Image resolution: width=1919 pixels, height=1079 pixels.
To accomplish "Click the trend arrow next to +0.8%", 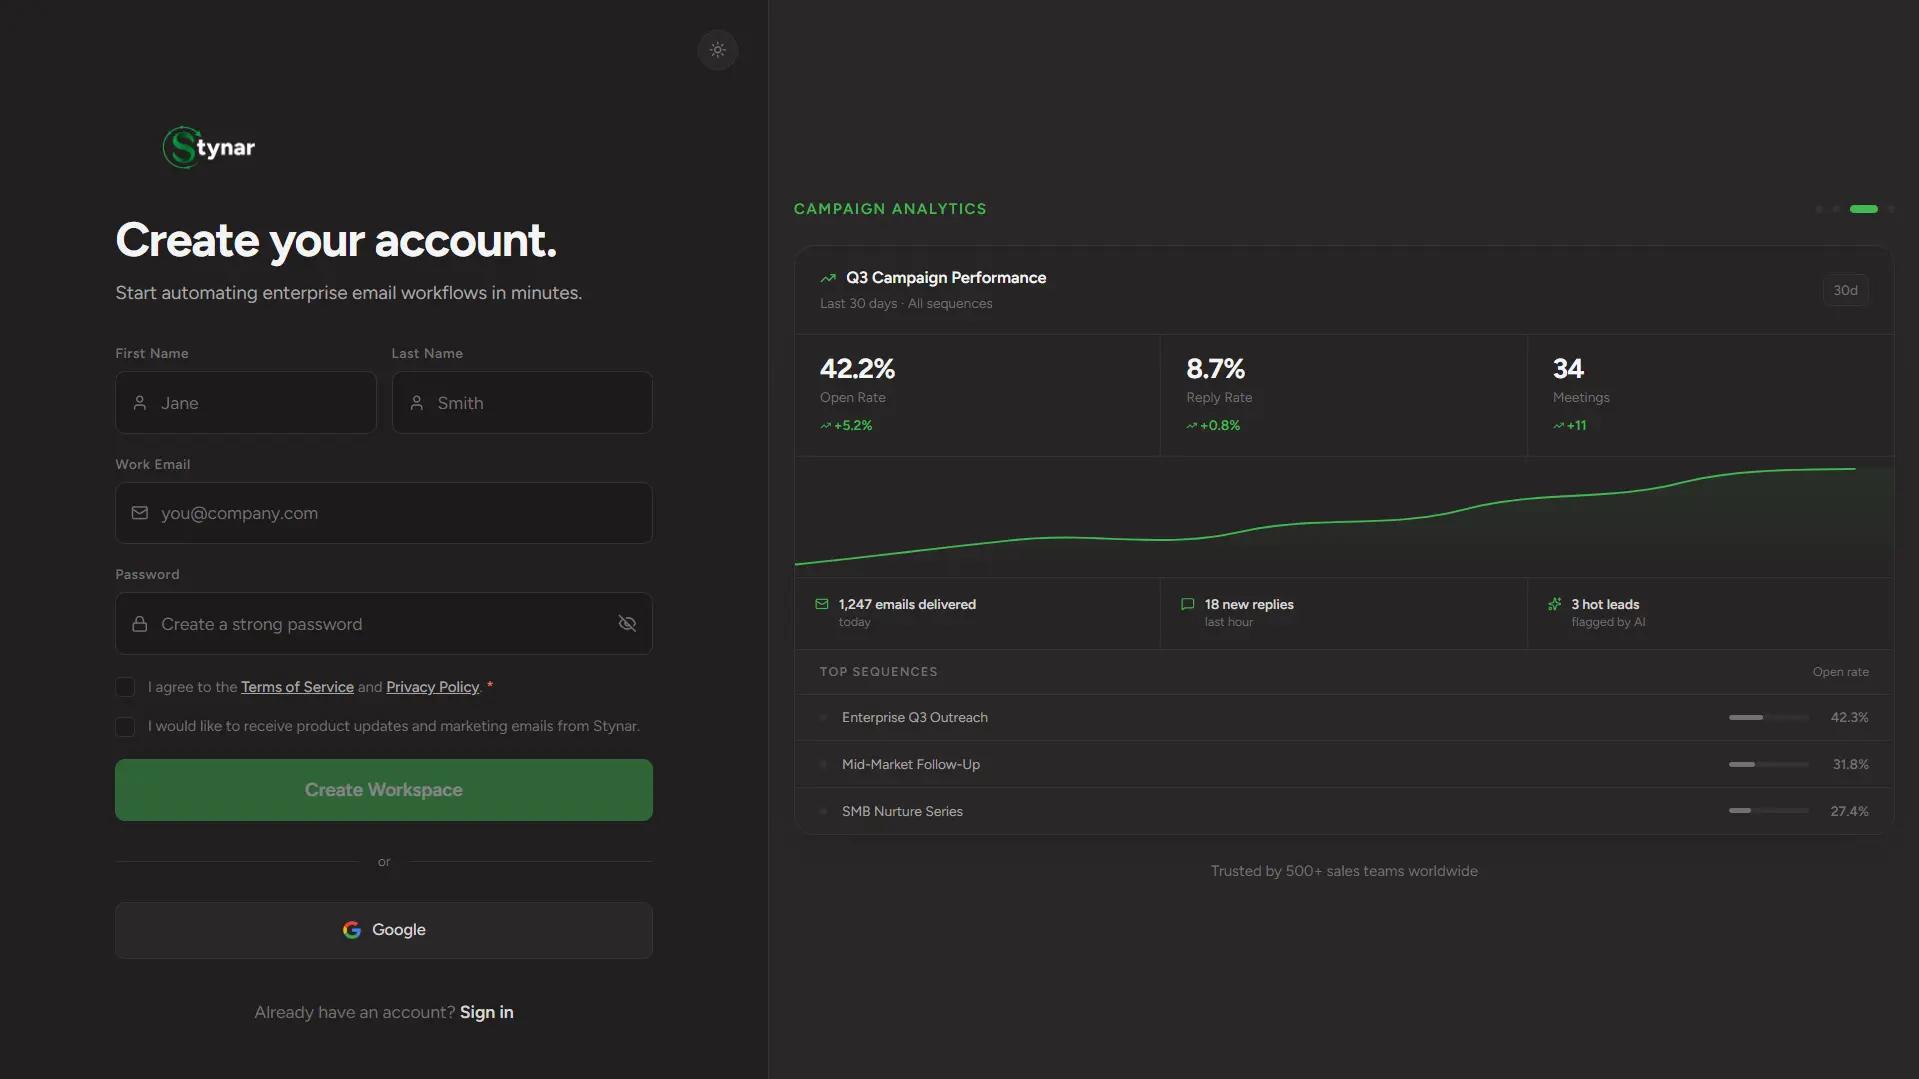I will (x=1192, y=426).
